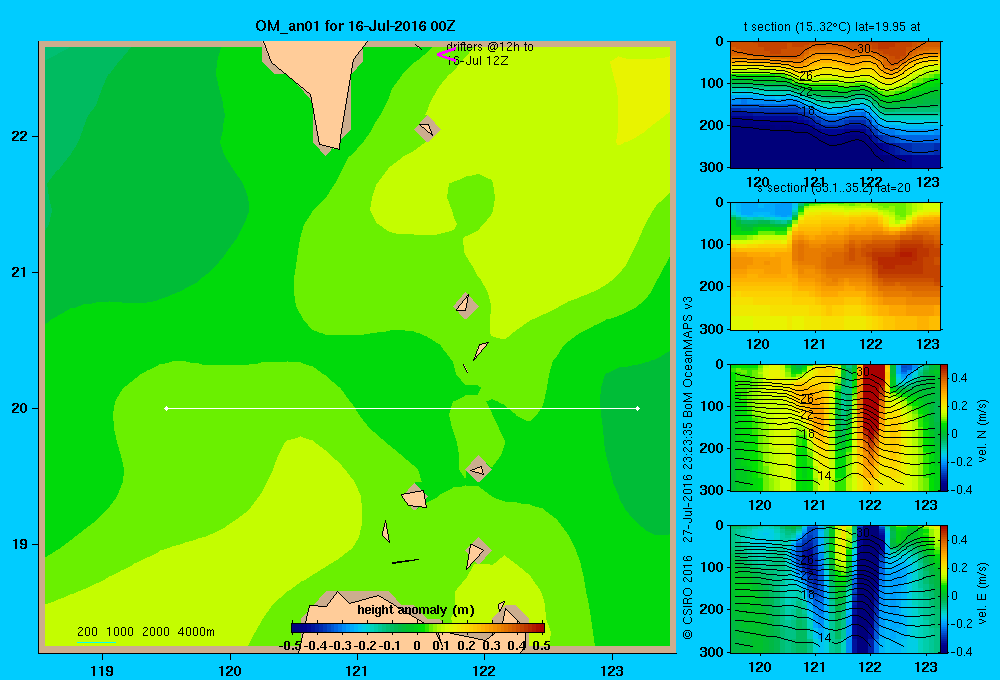
Task: Click the 26 contour label in temperature section
Action: [x=806, y=76]
